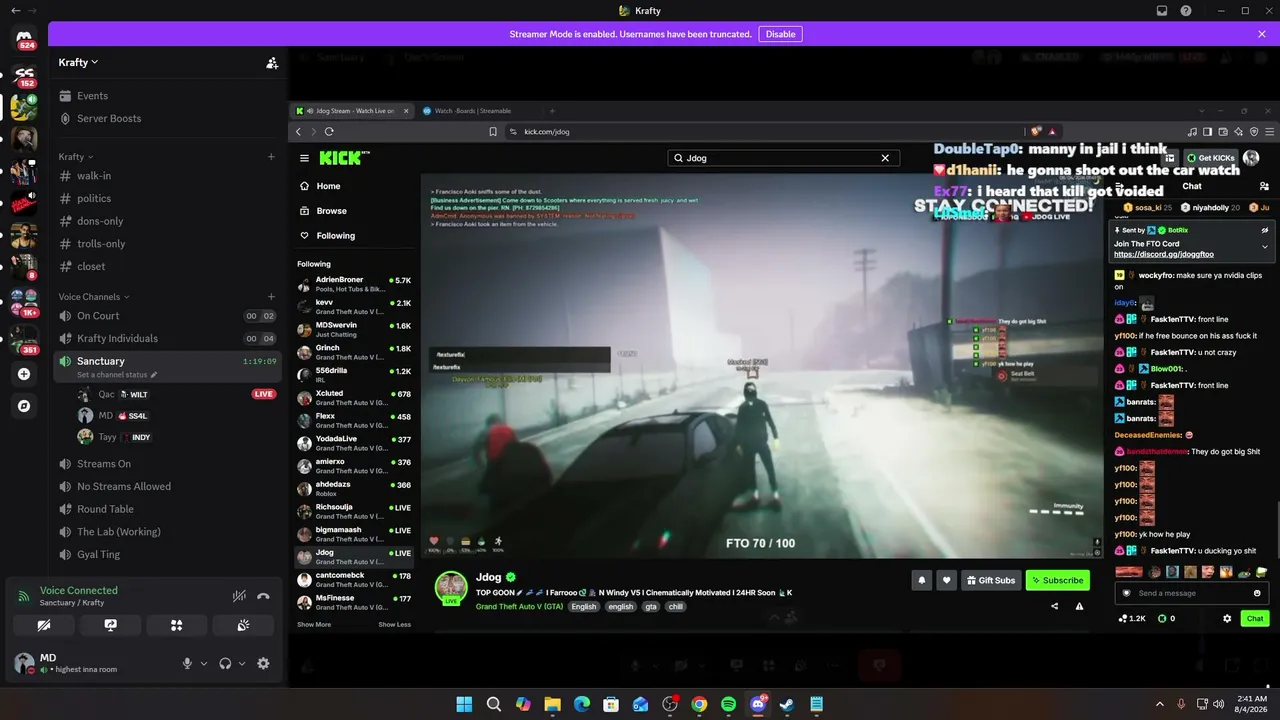
Task: Open headphone output options arrow
Action: pos(242,663)
